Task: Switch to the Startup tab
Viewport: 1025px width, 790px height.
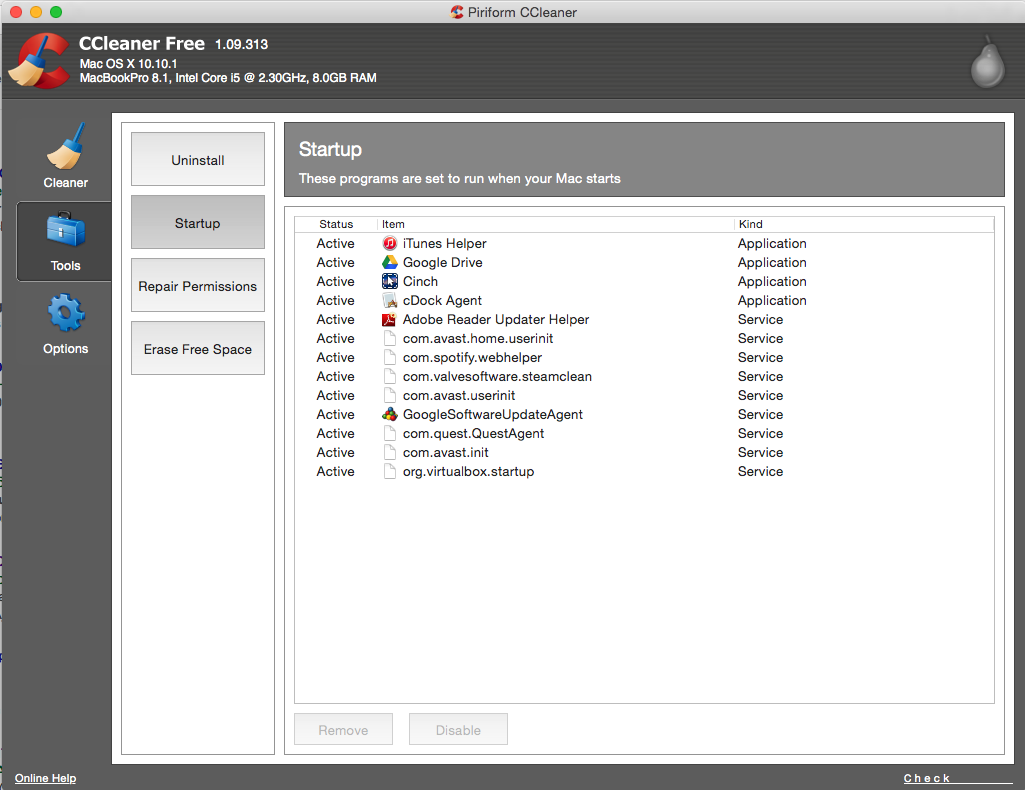Action: 197,222
